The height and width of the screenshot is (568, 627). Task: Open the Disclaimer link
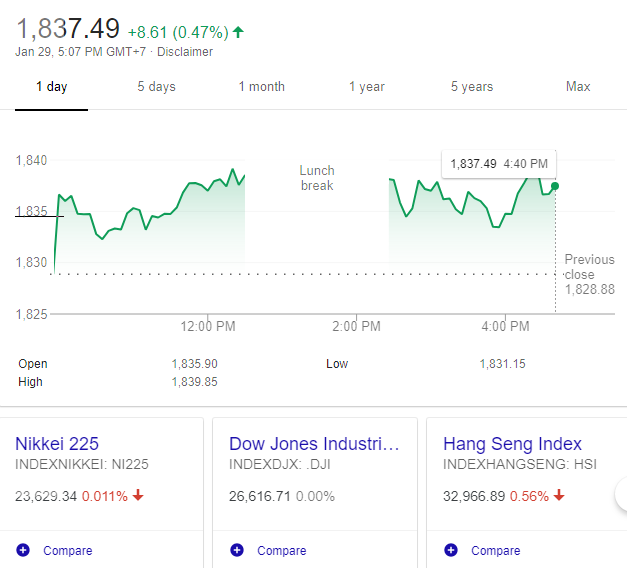coord(185,52)
